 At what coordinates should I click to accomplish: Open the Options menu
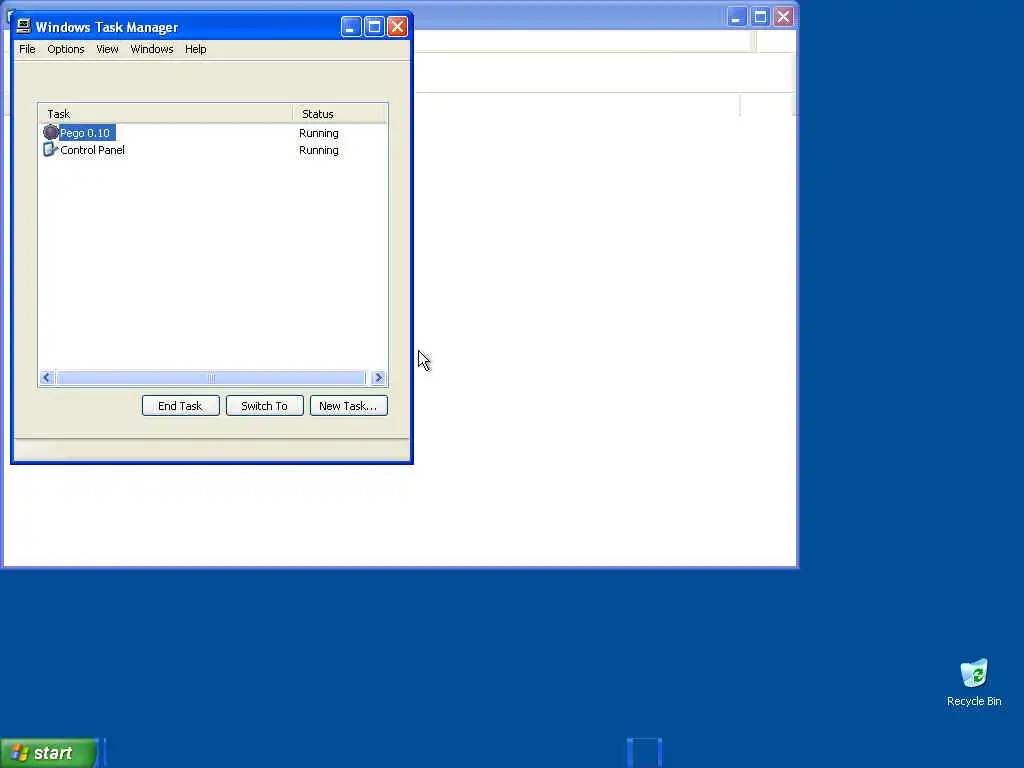[x=65, y=49]
